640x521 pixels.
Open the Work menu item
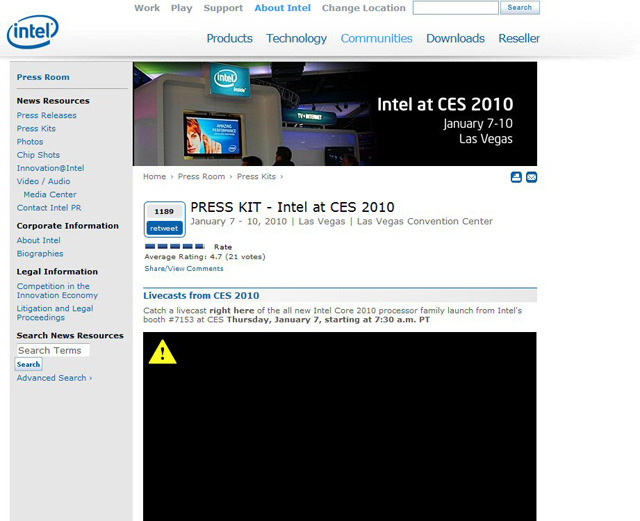pos(147,8)
